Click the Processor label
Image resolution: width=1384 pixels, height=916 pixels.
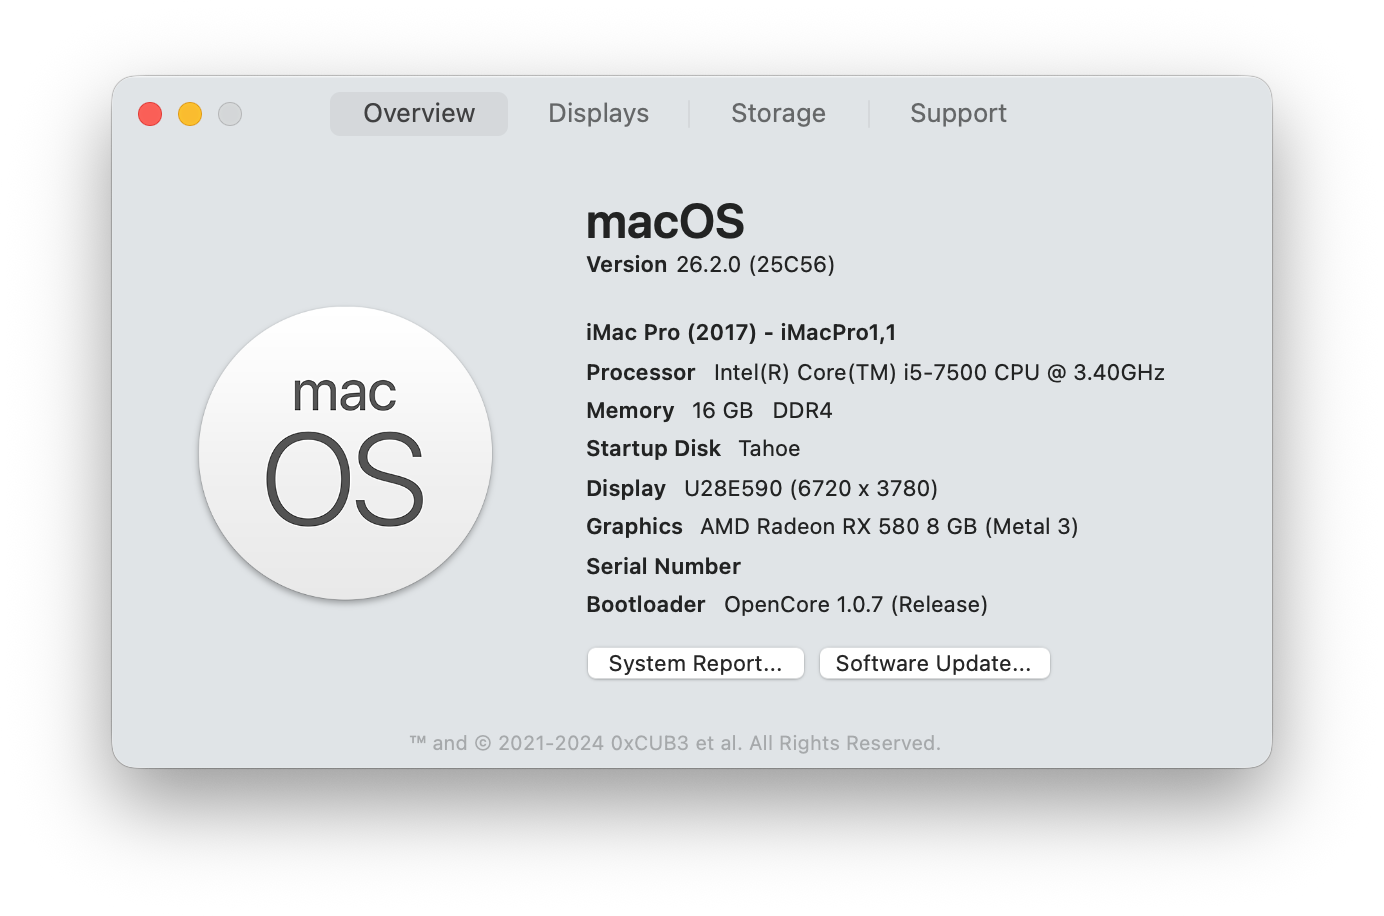point(640,372)
